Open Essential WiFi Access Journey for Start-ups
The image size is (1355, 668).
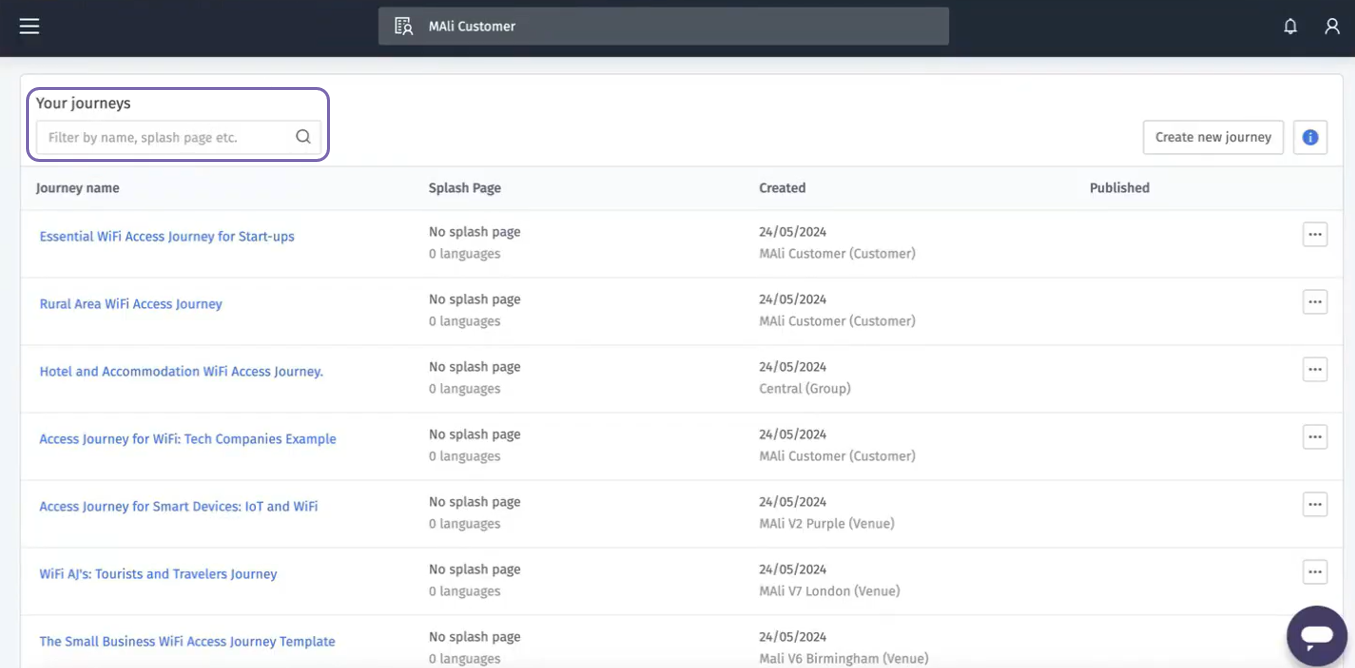167,237
